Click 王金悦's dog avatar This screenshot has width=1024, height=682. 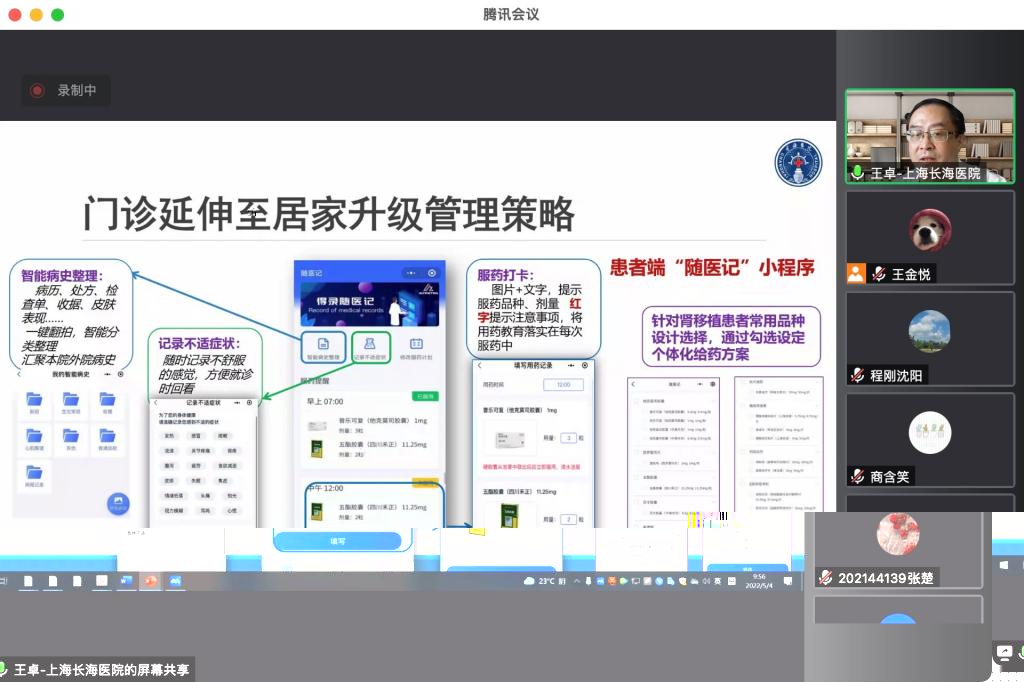(x=930, y=230)
